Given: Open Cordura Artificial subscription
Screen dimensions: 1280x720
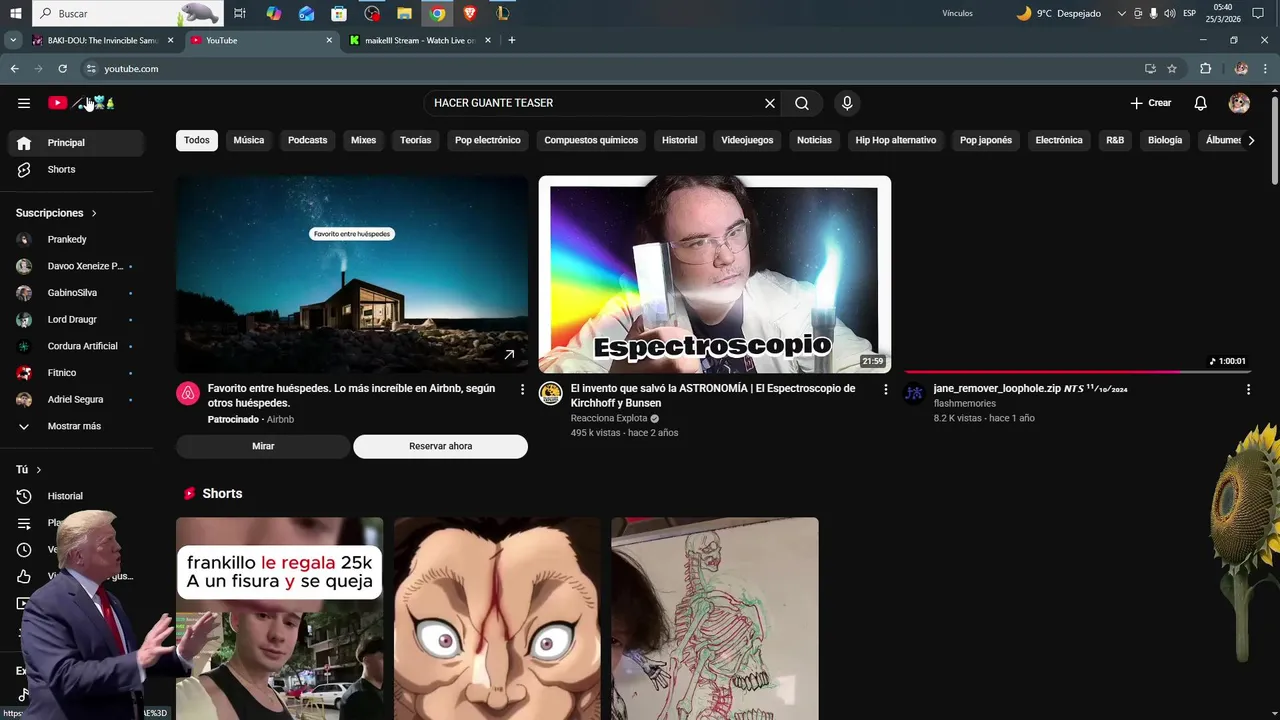Looking at the screenshot, I should coord(76,346).
